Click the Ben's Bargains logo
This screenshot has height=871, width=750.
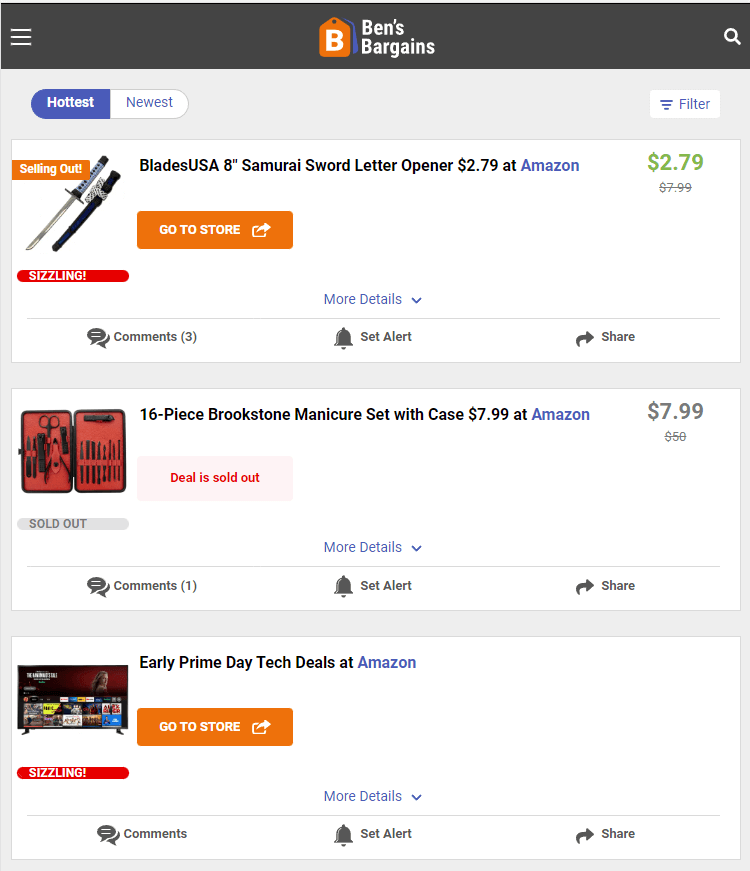point(377,37)
